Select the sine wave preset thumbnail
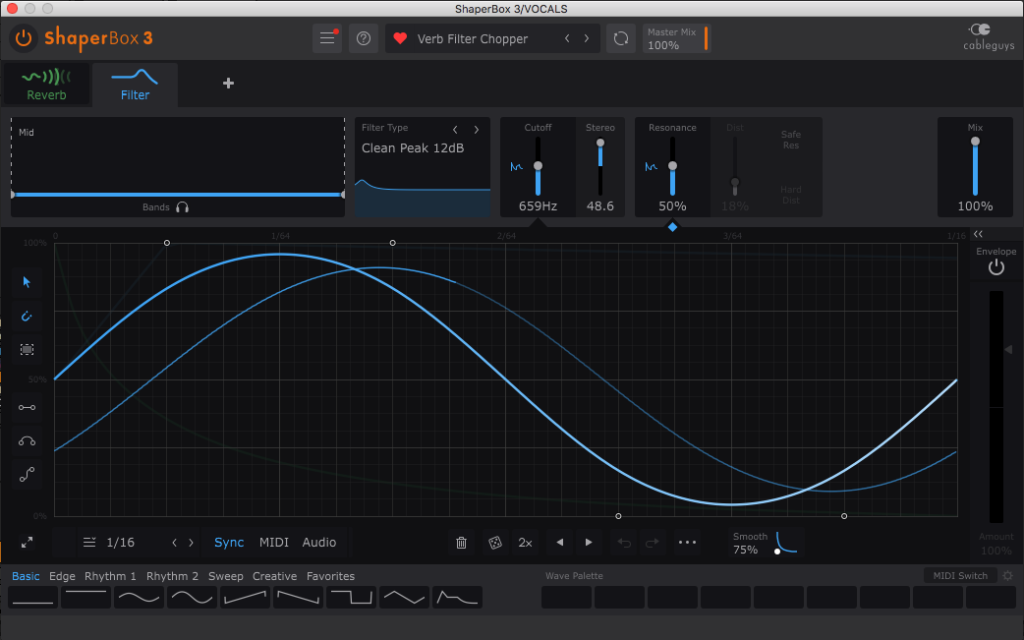Image resolution: width=1024 pixels, height=640 pixels. [139, 598]
